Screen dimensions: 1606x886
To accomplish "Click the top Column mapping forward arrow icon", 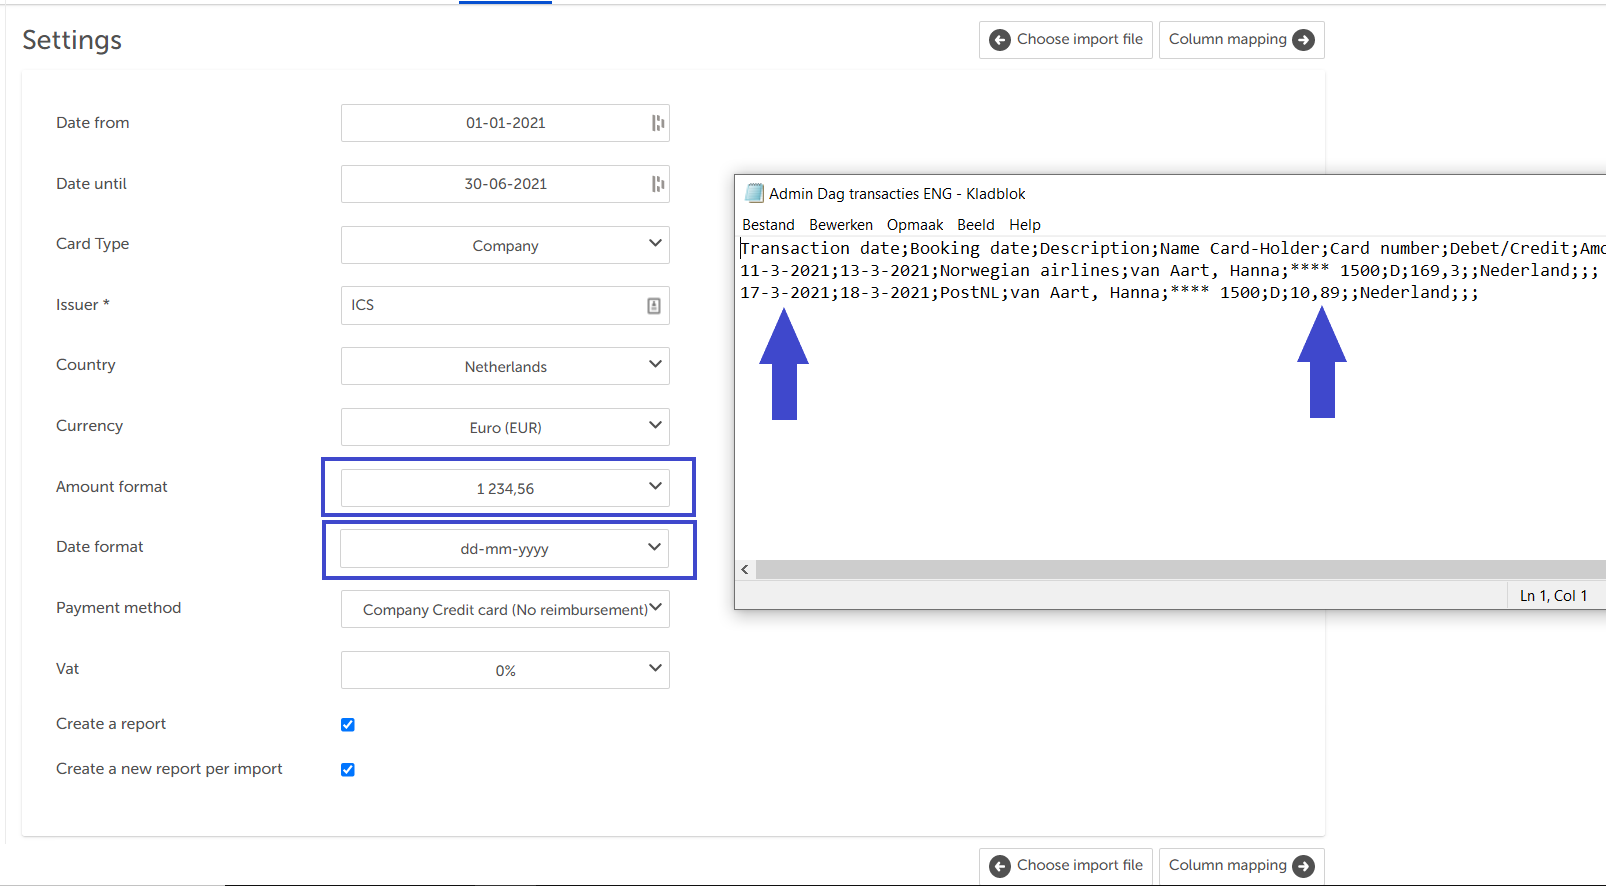I will 1303,40.
